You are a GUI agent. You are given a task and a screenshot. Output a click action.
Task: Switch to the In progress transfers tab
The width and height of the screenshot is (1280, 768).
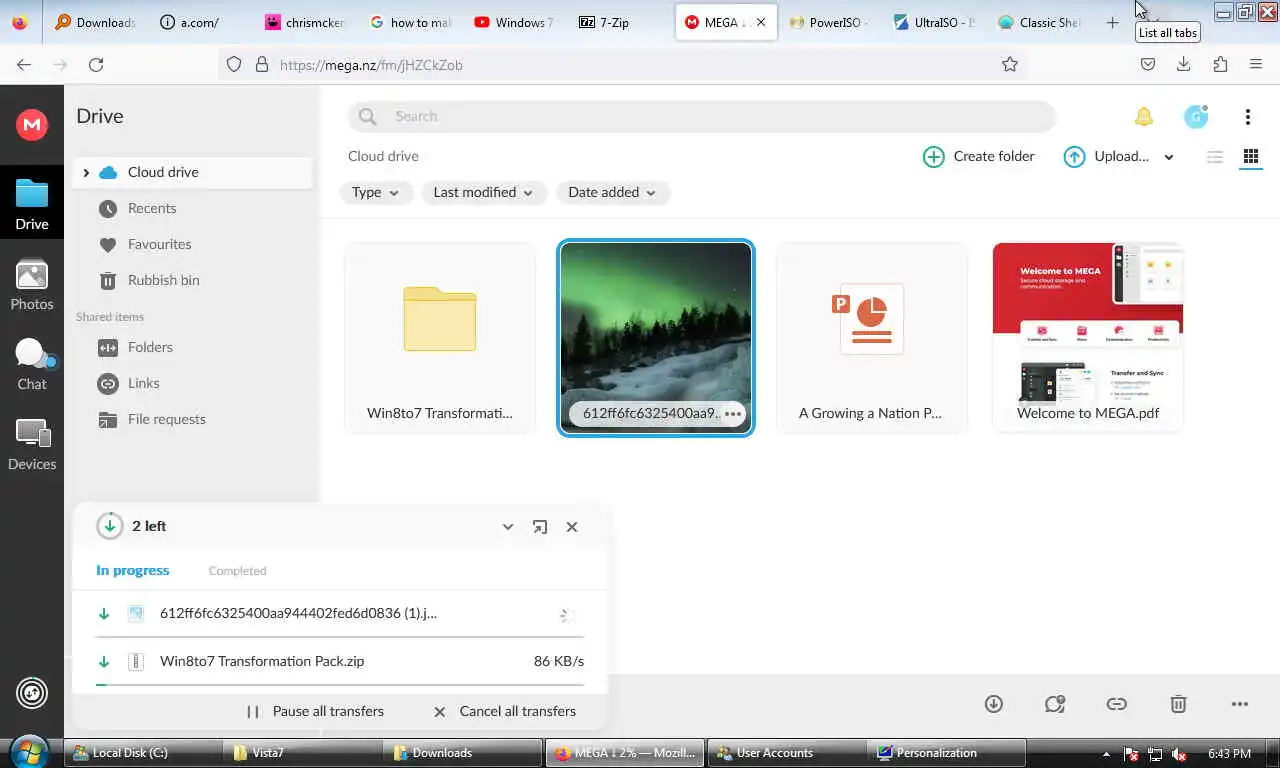tap(133, 571)
